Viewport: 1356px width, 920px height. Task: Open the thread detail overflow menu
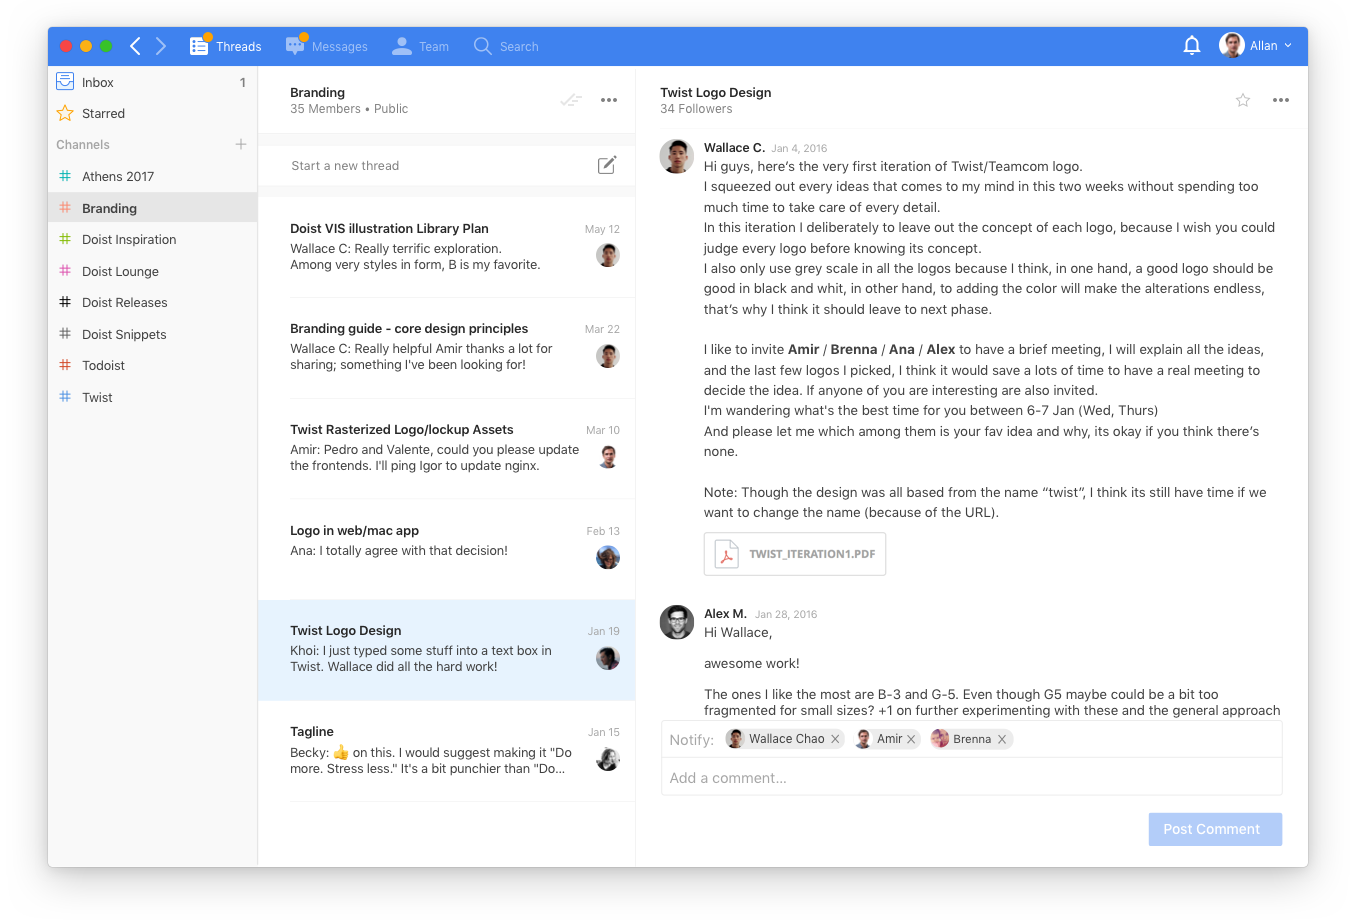[1281, 100]
